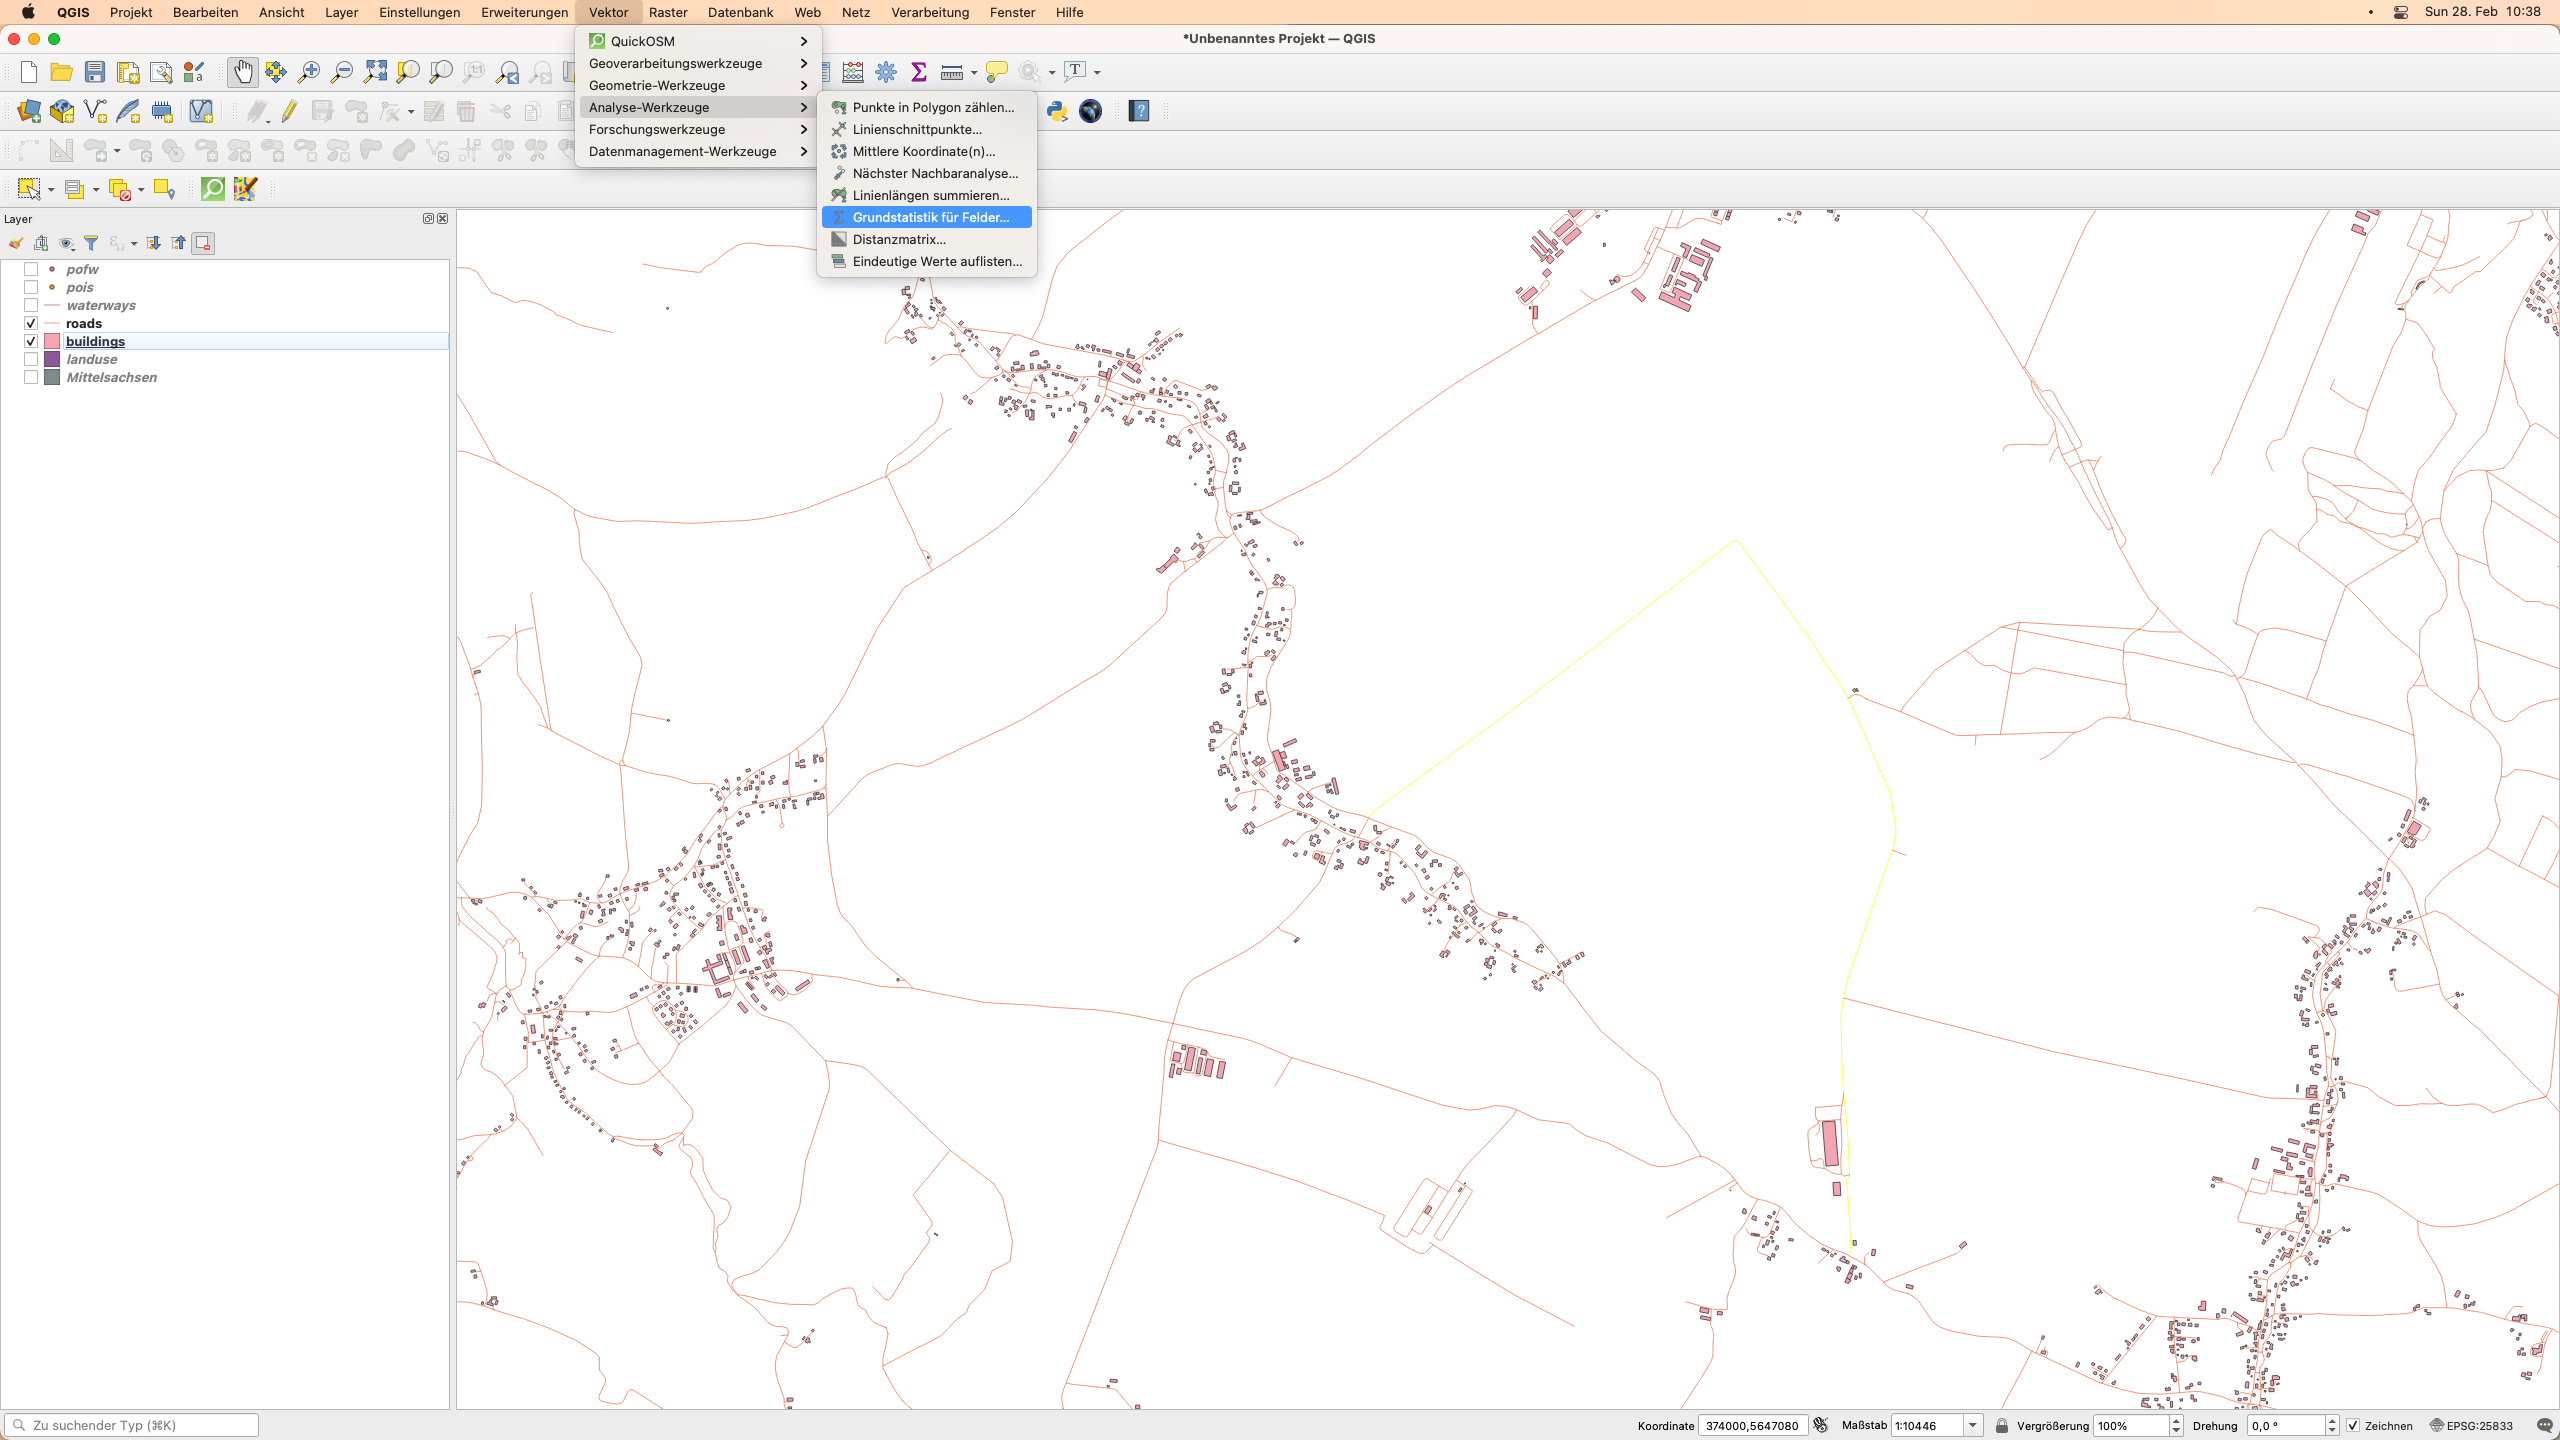Remove layer icon in Layer panel
Screen dimensions: 2560x1440
pos(203,243)
